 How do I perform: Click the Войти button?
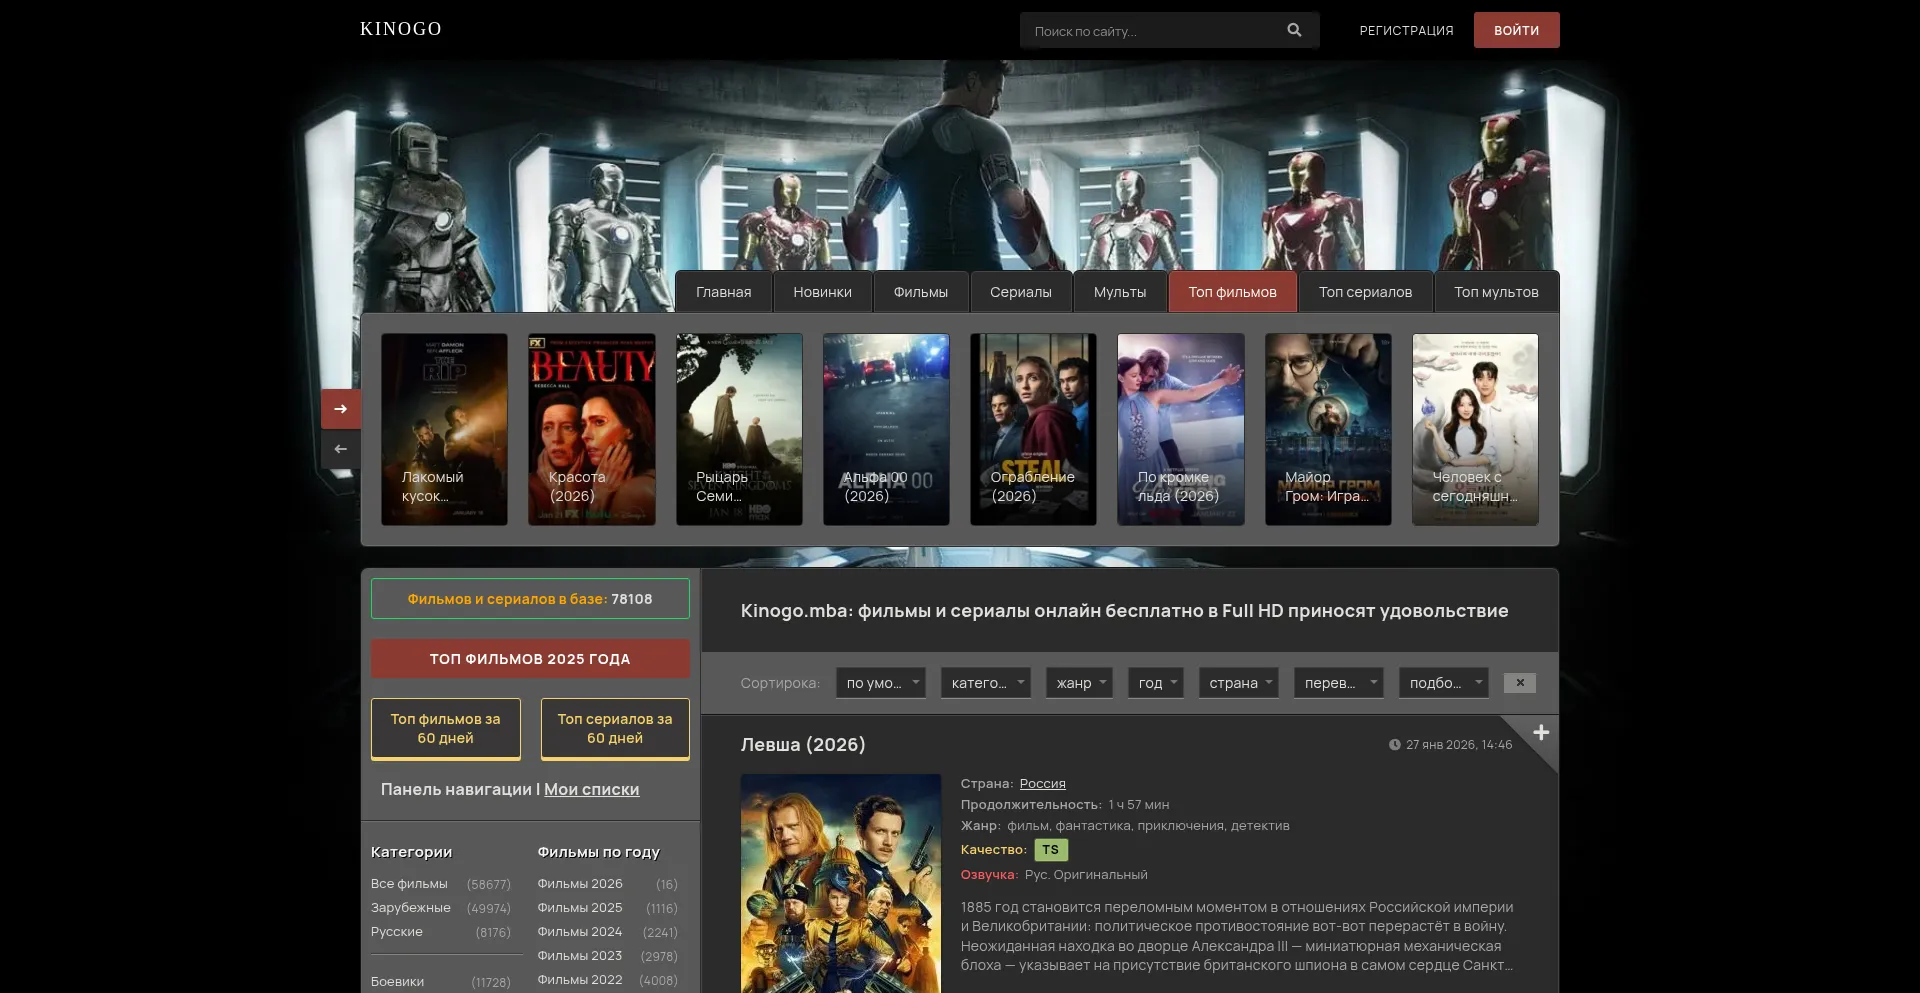coord(1517,30)
